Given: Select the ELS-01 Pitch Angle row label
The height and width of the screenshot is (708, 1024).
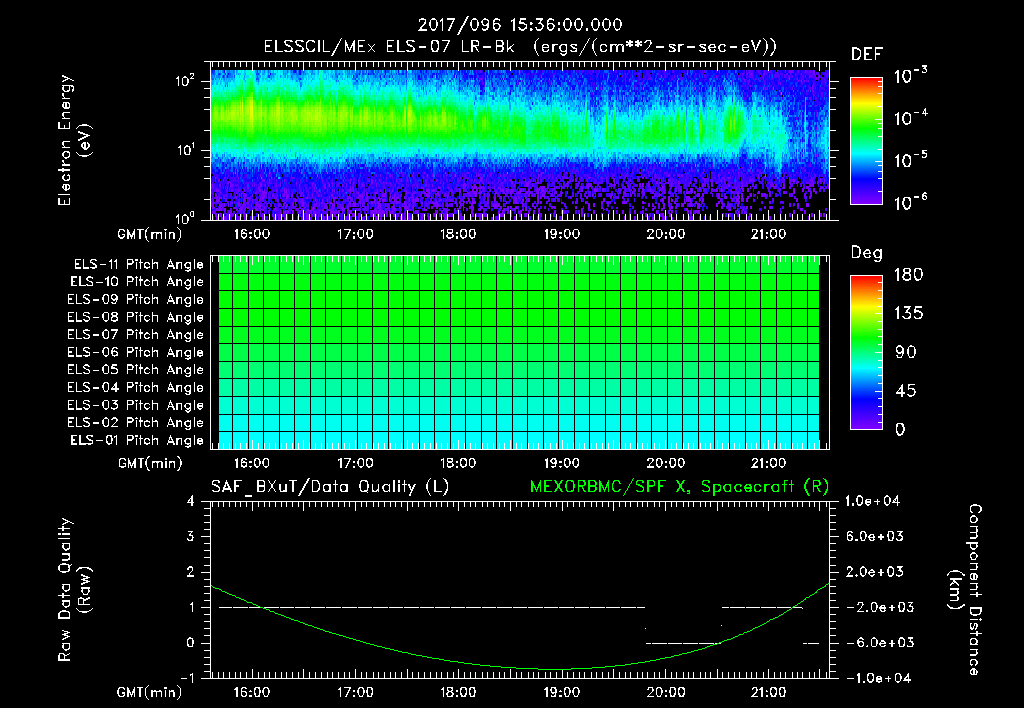Looking at the screenshot, I should point(137,440).
